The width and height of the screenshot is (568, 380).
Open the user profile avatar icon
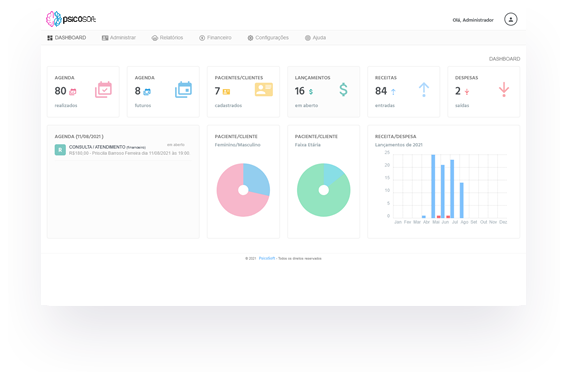point(510,20)
